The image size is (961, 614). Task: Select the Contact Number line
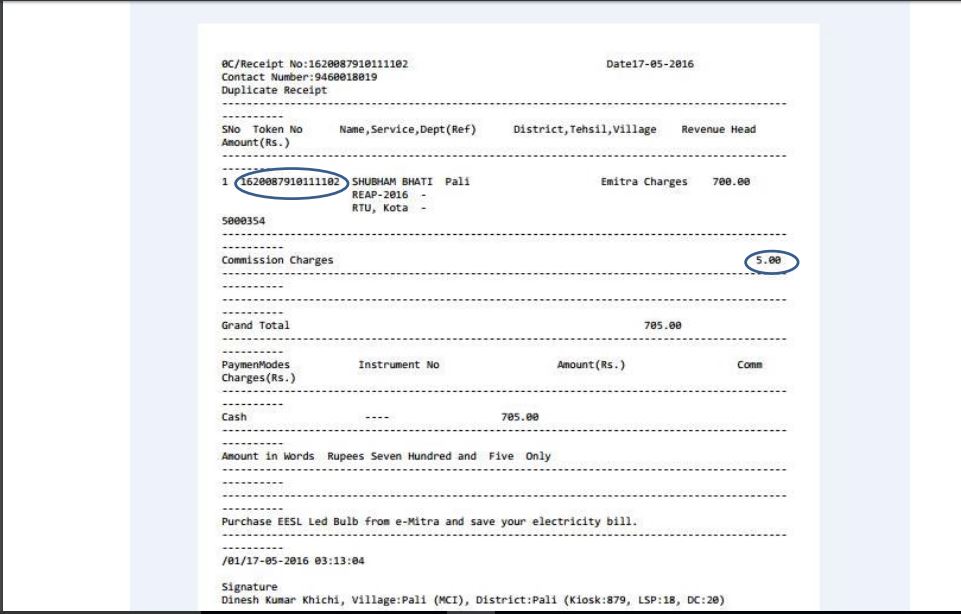[299, 77]
